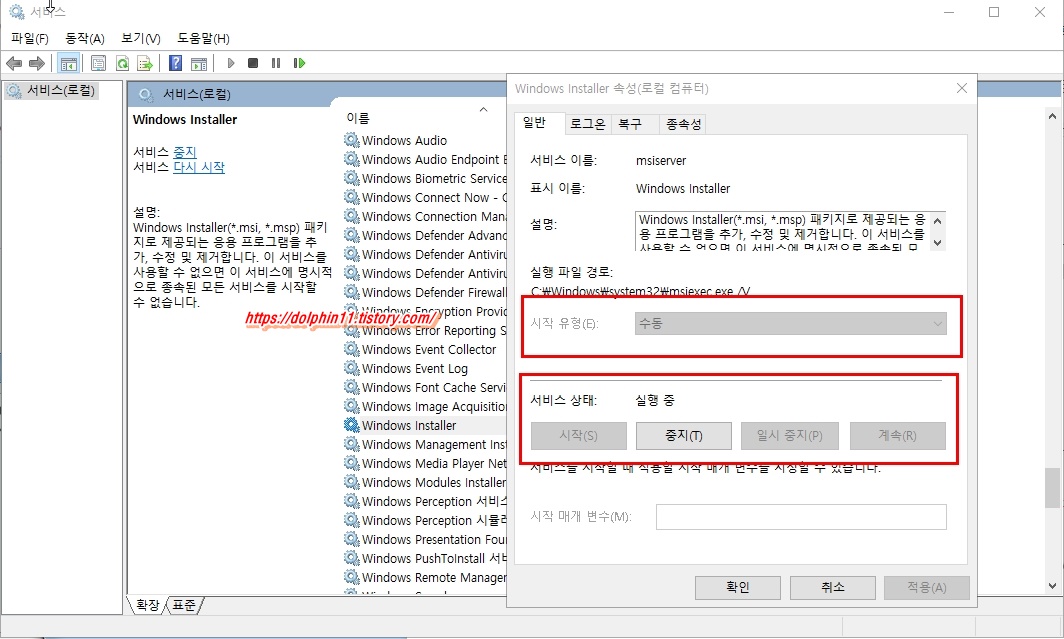Click the Forward arrow in toolbar

click(x=37, y=63)
